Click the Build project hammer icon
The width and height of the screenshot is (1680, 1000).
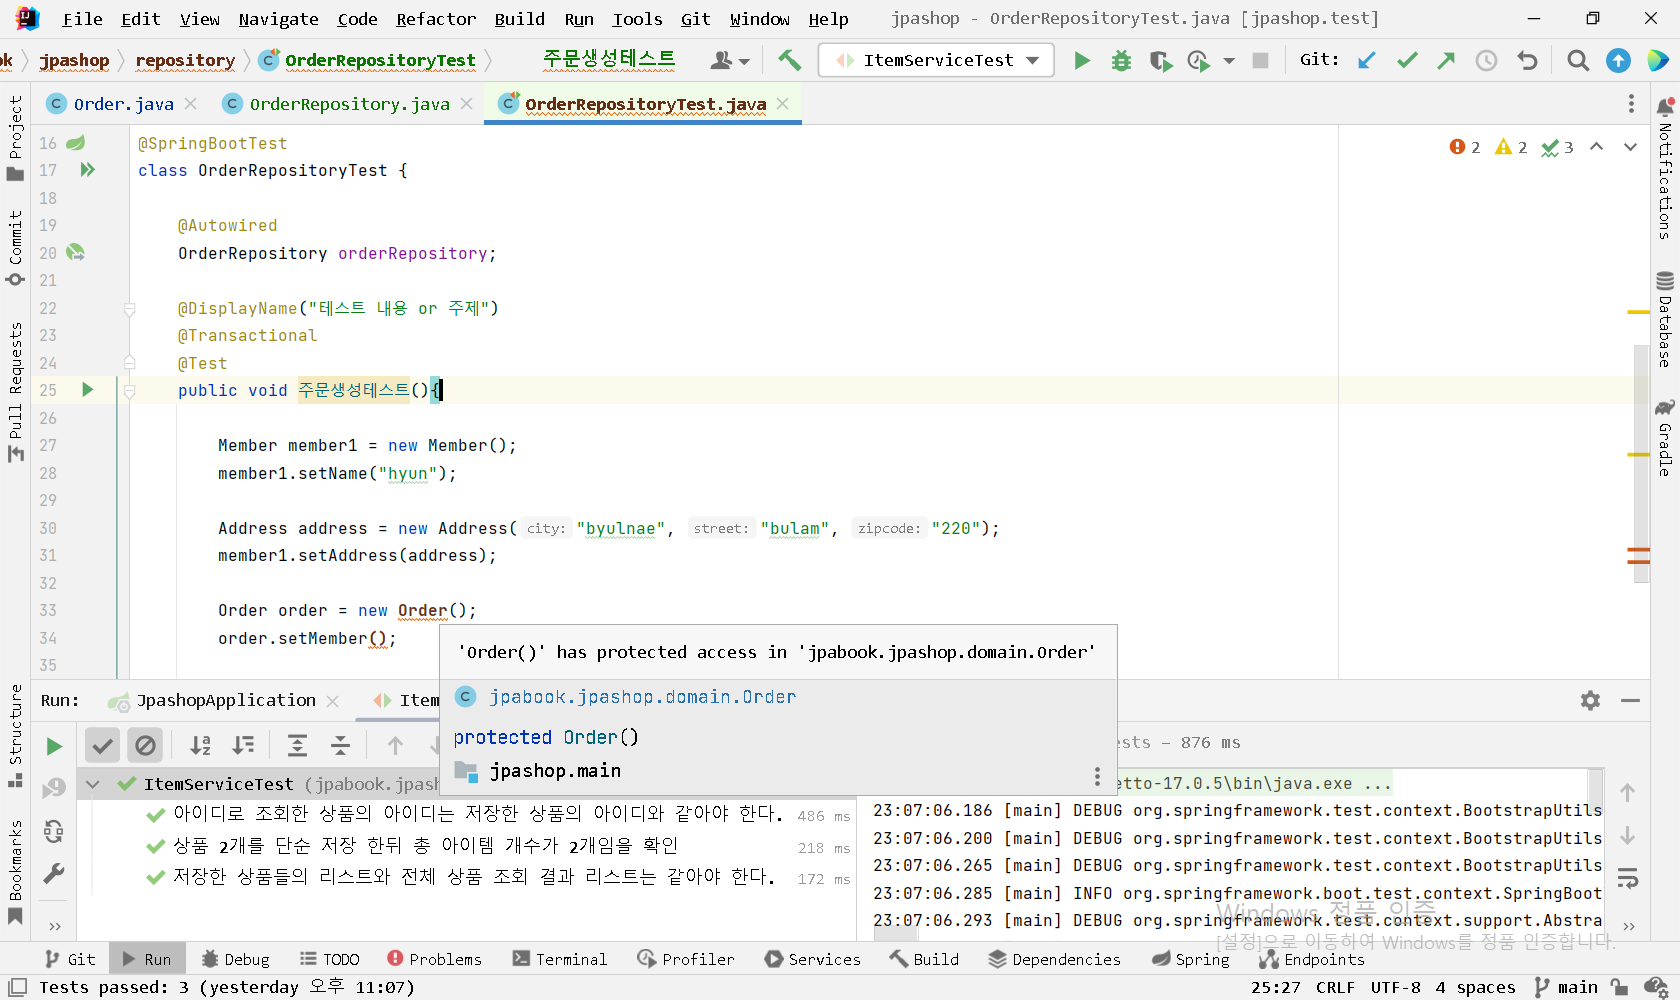click(789, 60)
